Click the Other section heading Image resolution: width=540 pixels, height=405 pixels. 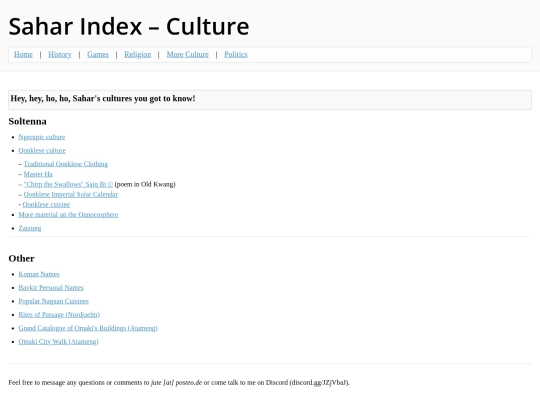(x=21, y=258)
